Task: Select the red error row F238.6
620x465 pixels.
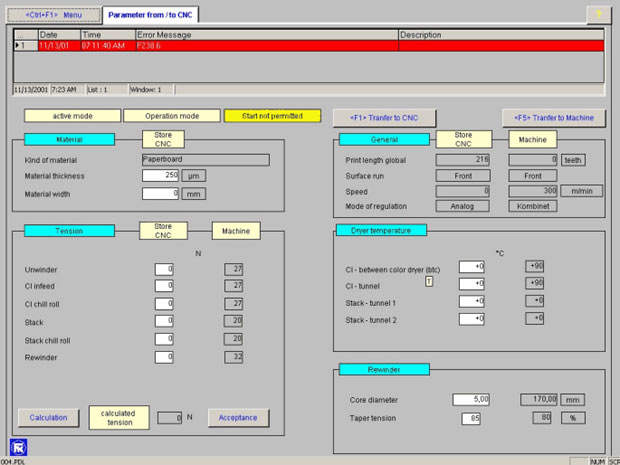Action: (x=309, y=45)
